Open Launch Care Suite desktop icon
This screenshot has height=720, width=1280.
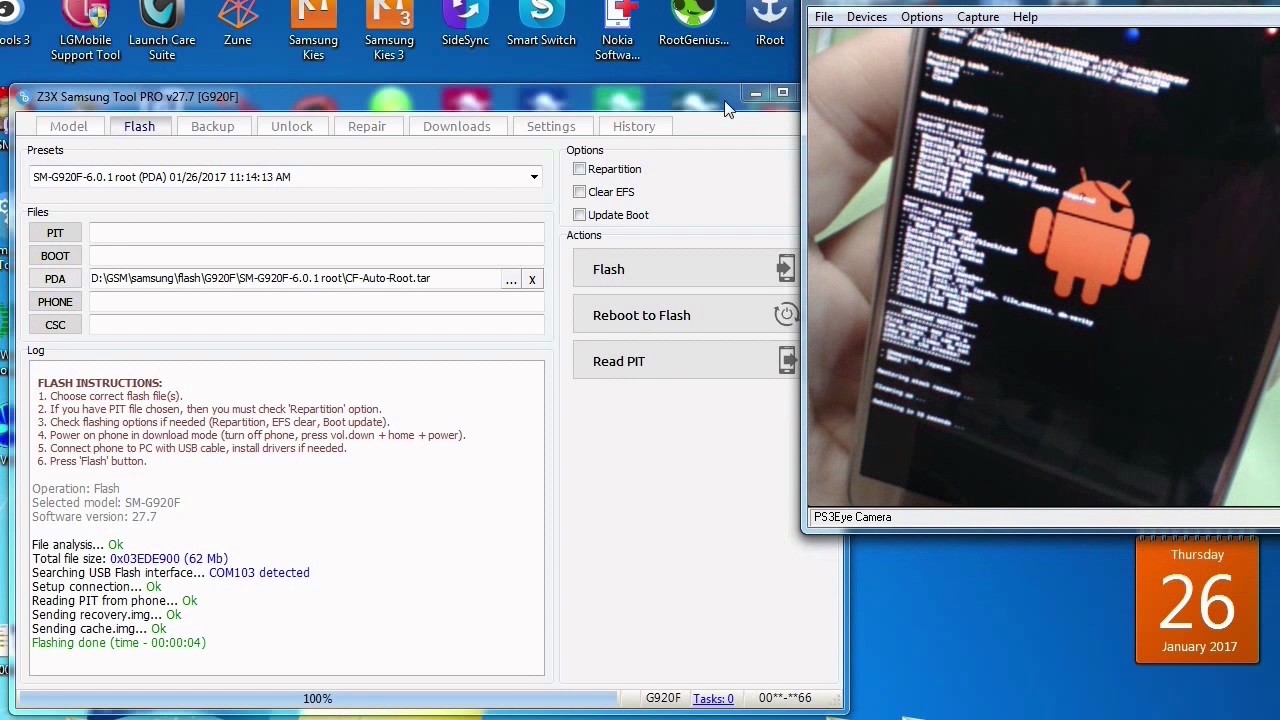[x=162, y=31]
